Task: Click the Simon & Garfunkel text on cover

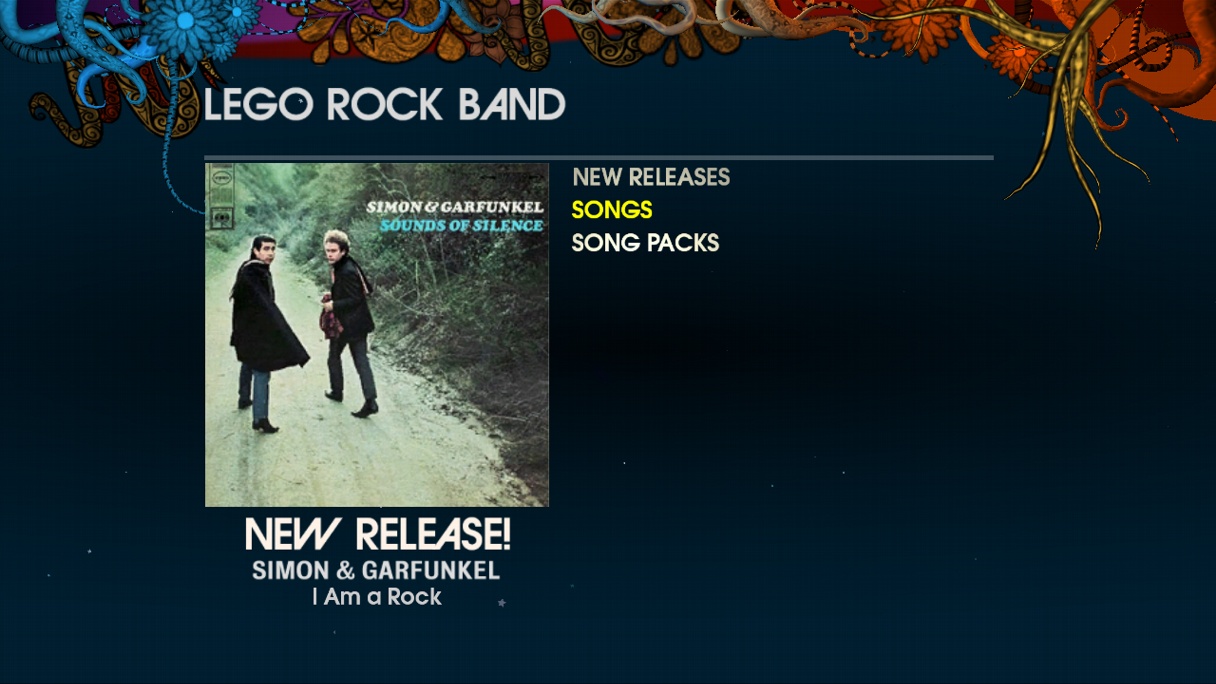Action: [455, 206]
